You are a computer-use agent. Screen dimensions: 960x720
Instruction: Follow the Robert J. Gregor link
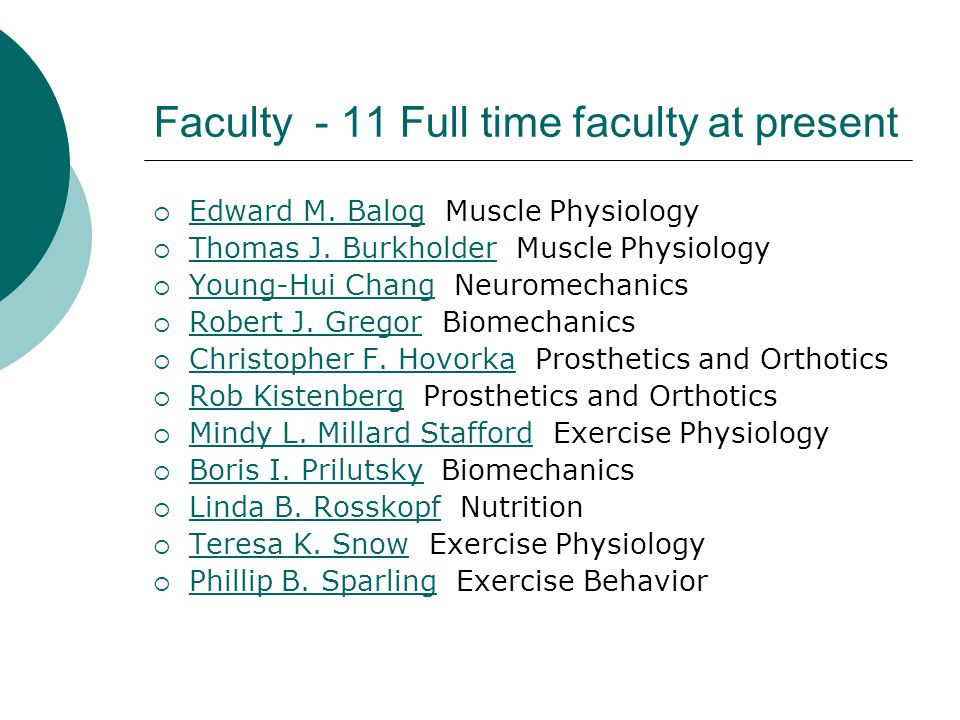point(306,323)
